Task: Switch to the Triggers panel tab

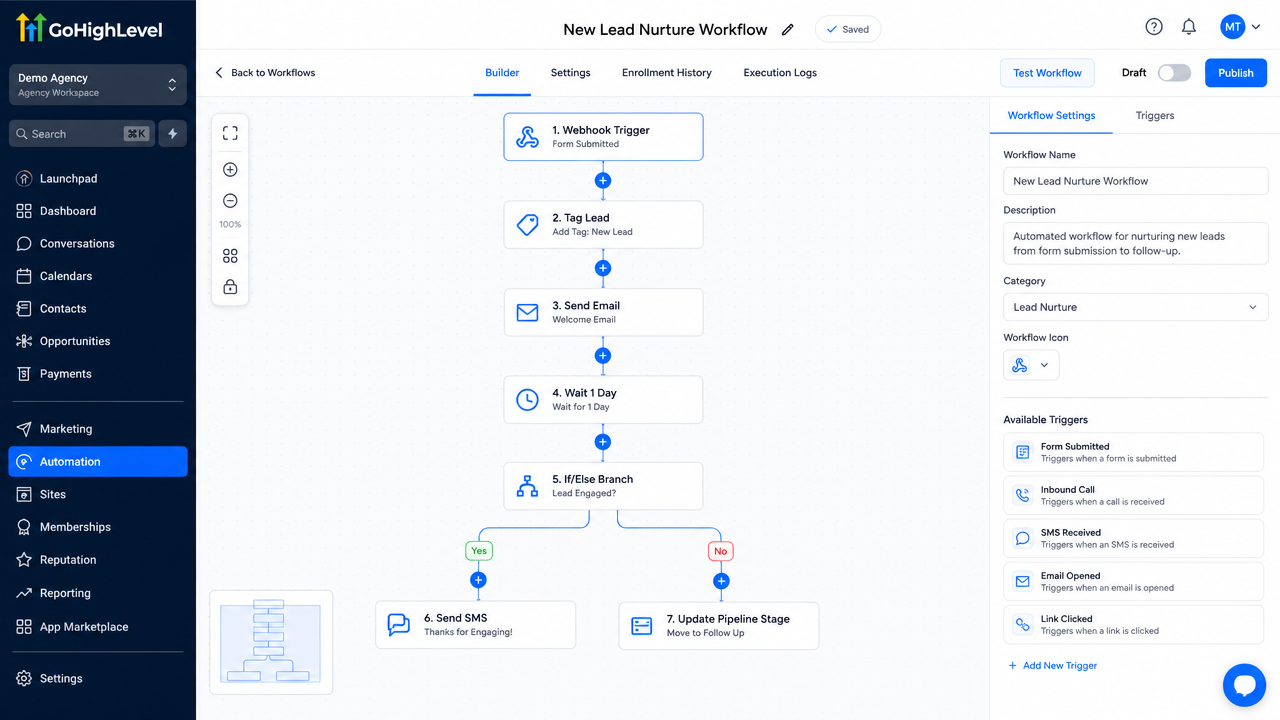Action: coord(1155,116)
